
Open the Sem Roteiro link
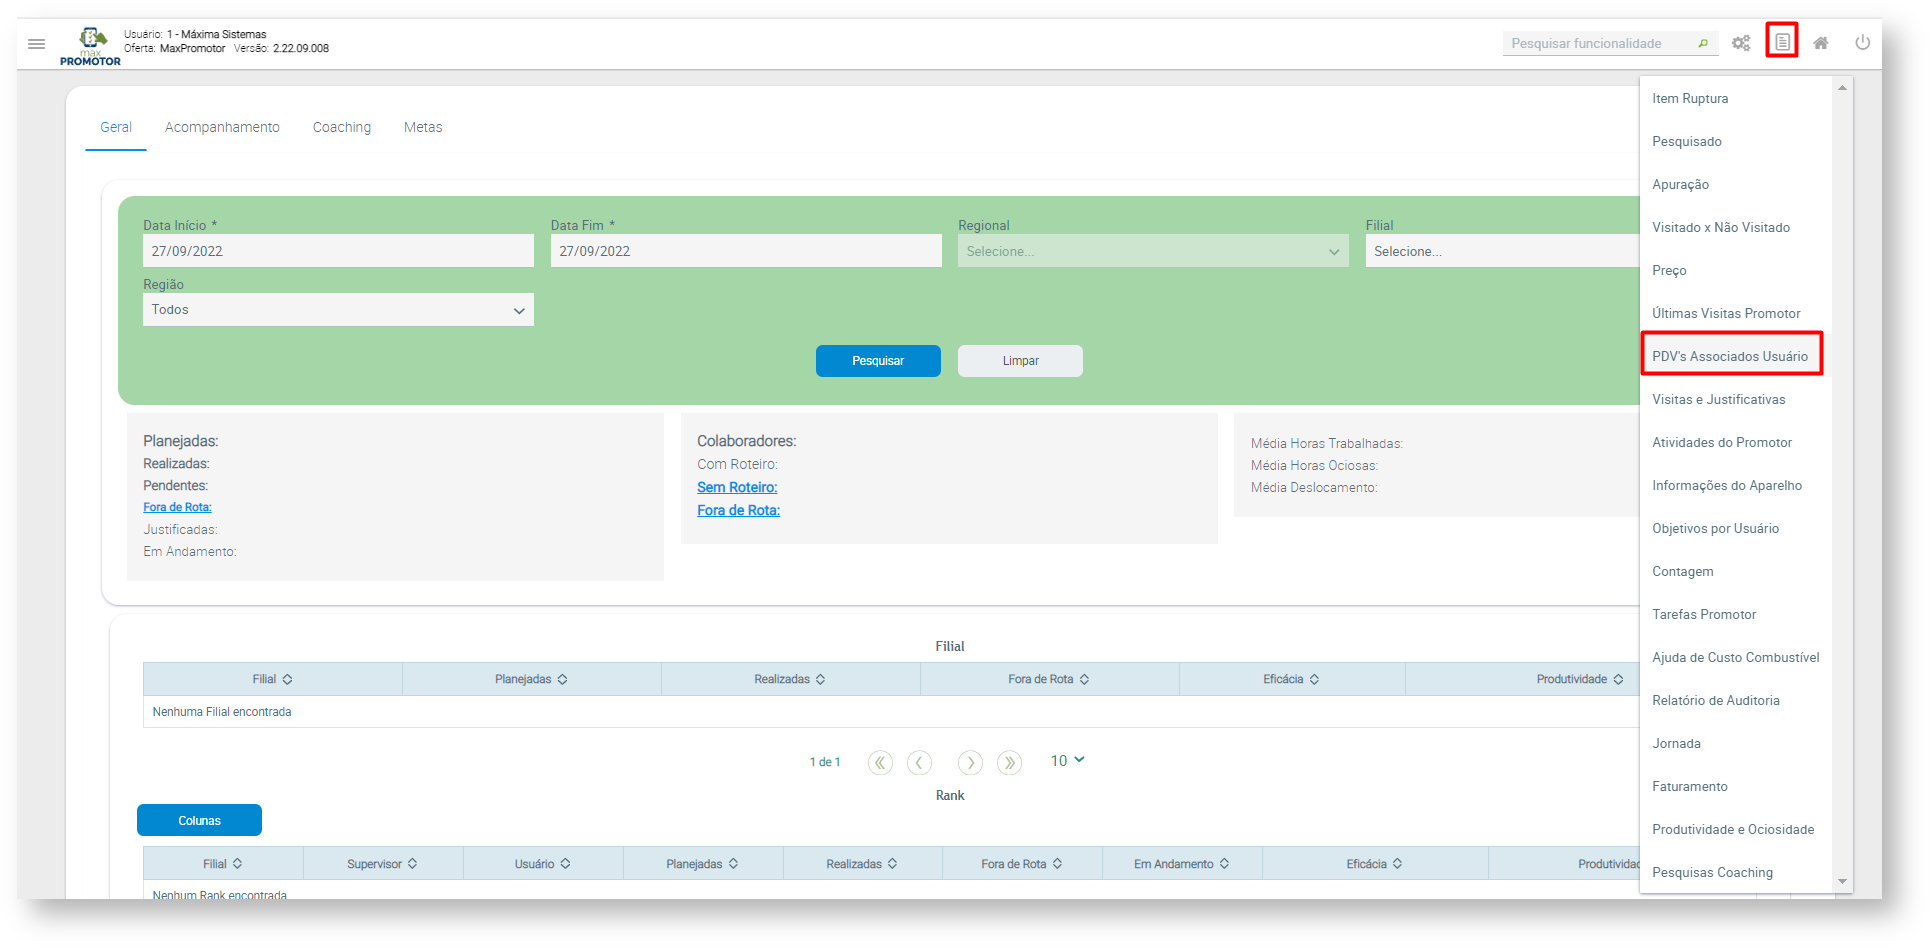(x=737, y=488)
